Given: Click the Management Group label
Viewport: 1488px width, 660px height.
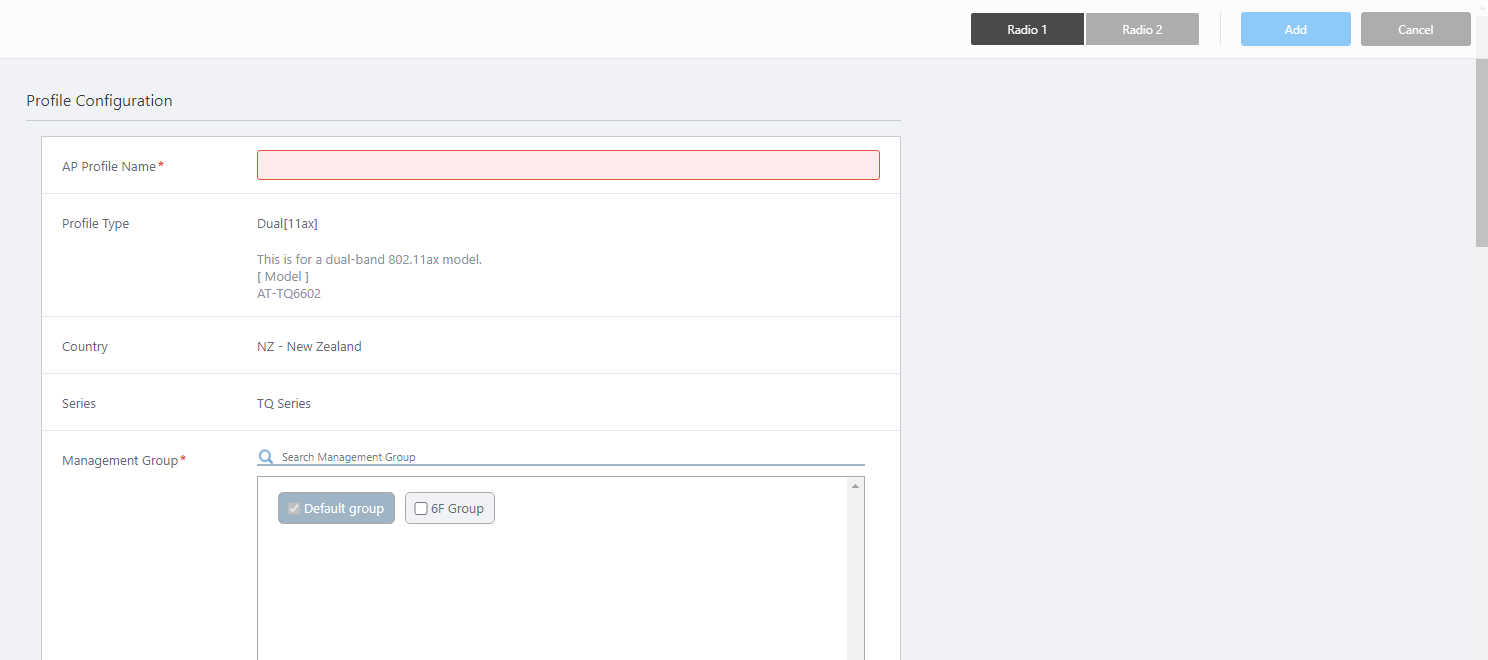Looking at the screenshot, I should [120, 461].
